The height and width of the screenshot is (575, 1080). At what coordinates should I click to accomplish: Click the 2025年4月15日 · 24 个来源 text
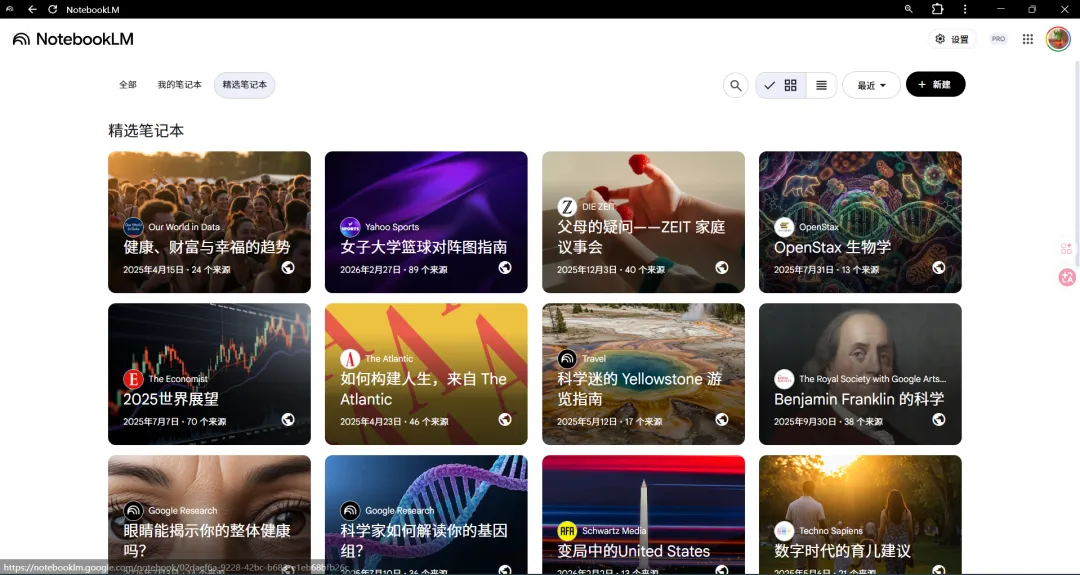tap(177, 269)
